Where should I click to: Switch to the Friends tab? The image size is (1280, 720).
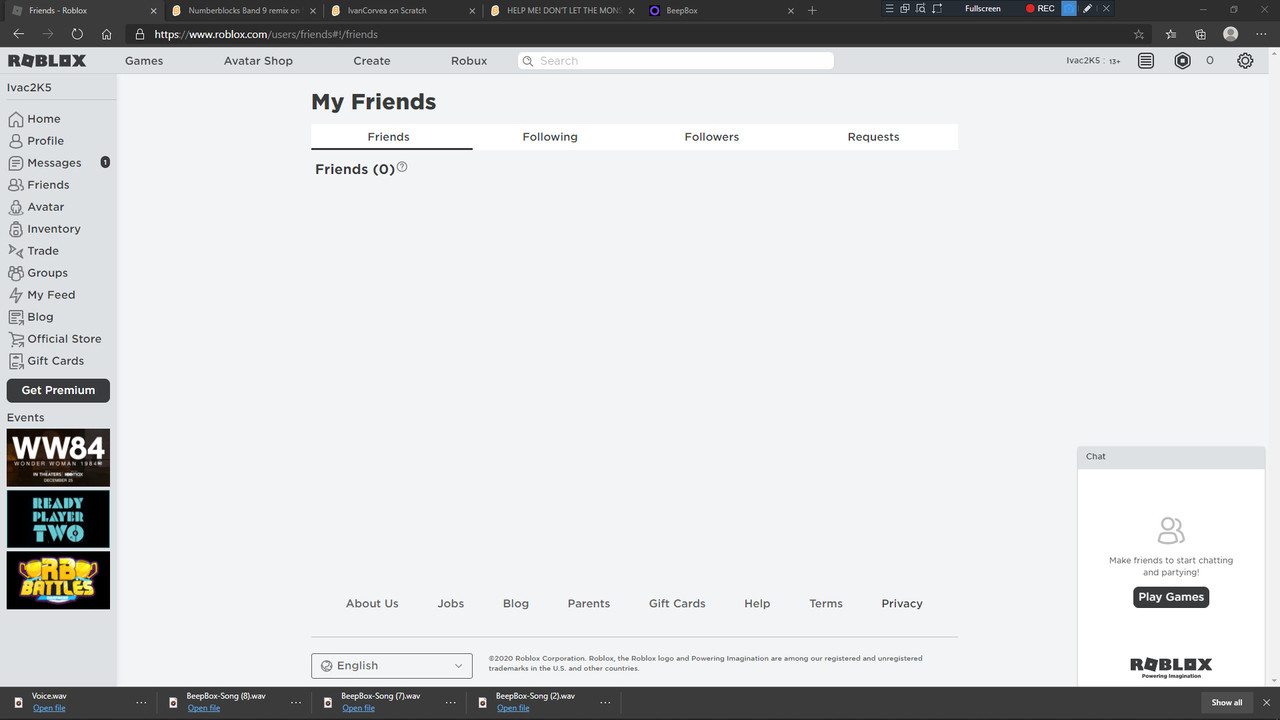[389, 137]
